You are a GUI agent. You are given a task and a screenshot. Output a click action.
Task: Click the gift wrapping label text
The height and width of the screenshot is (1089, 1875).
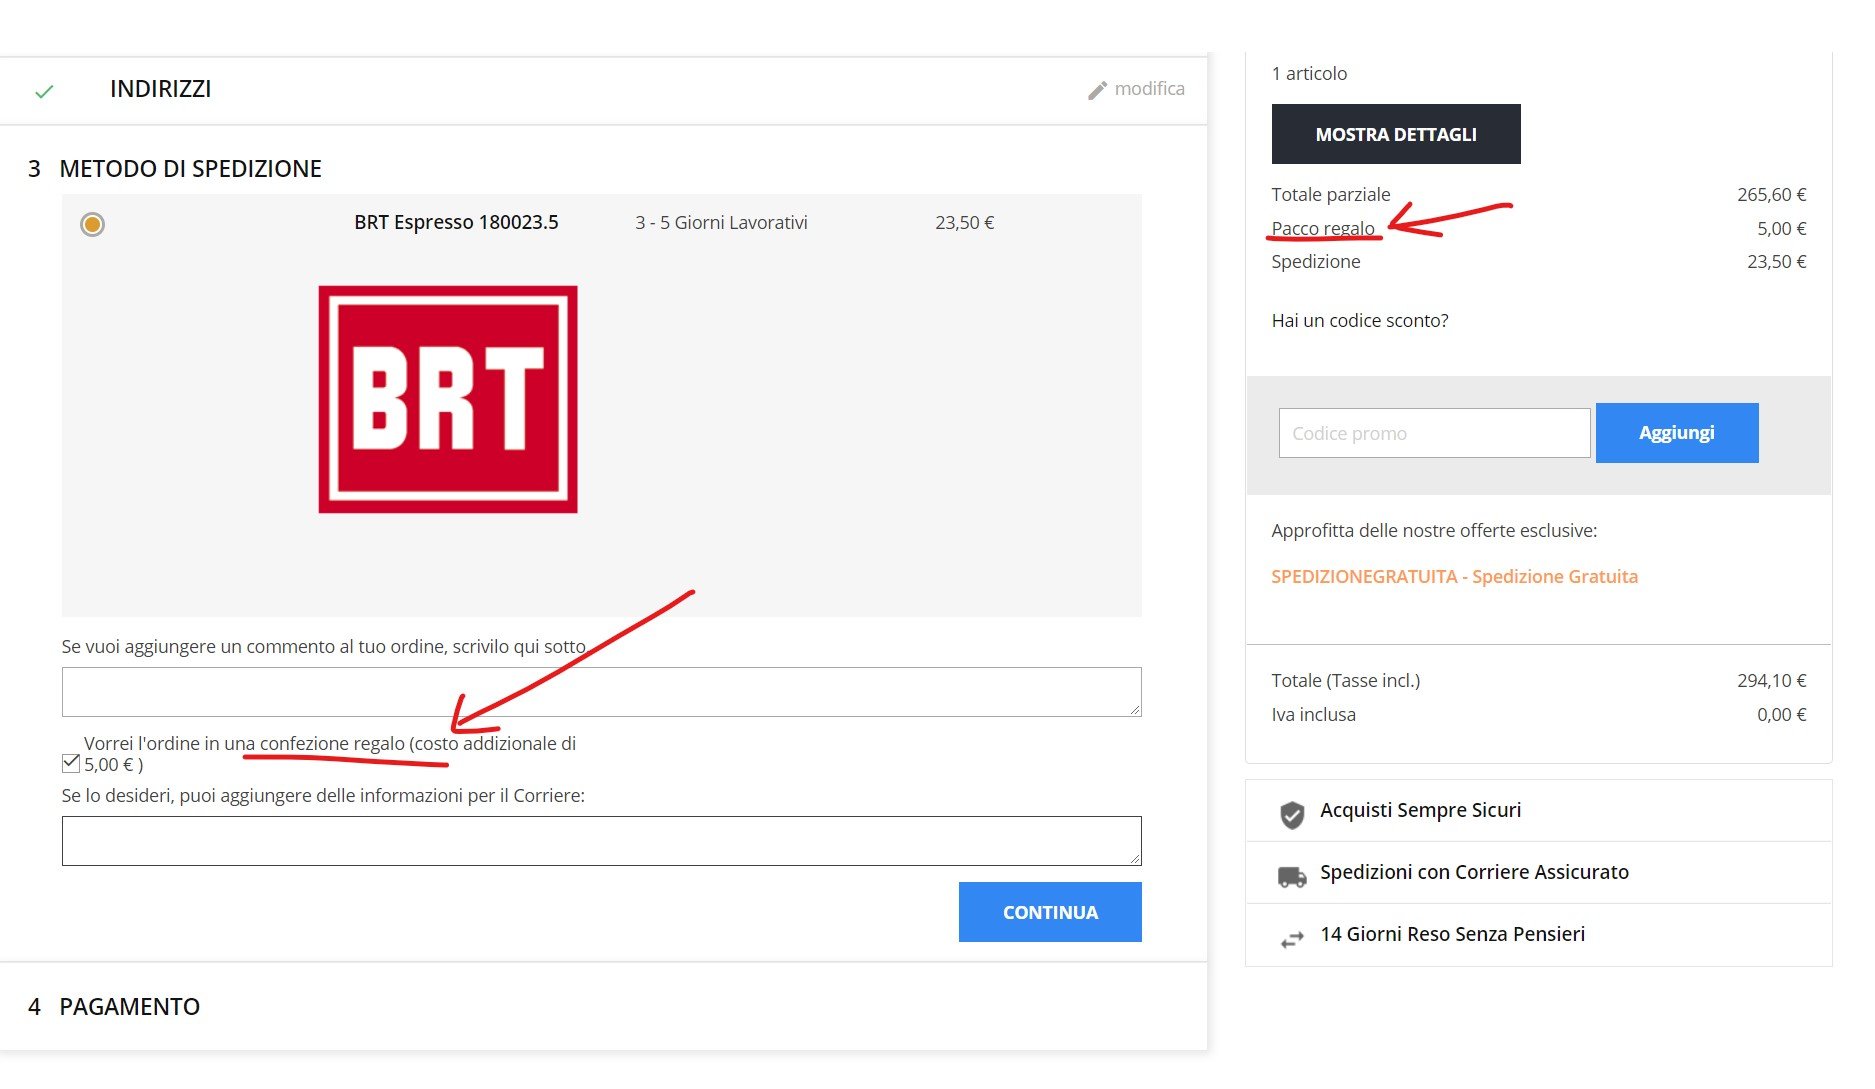(x=330, y=754)
